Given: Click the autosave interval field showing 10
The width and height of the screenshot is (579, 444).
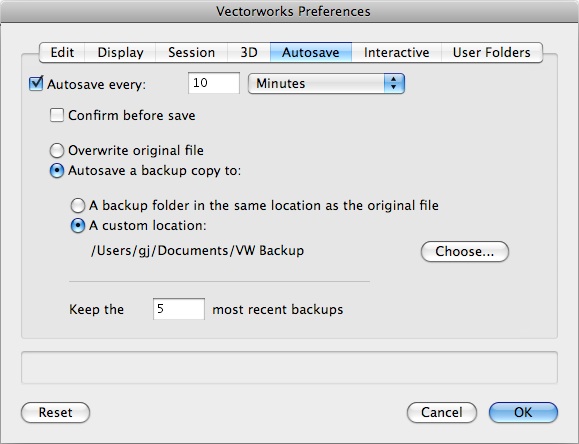Looking at the screenshot, I should click(214, 83).
